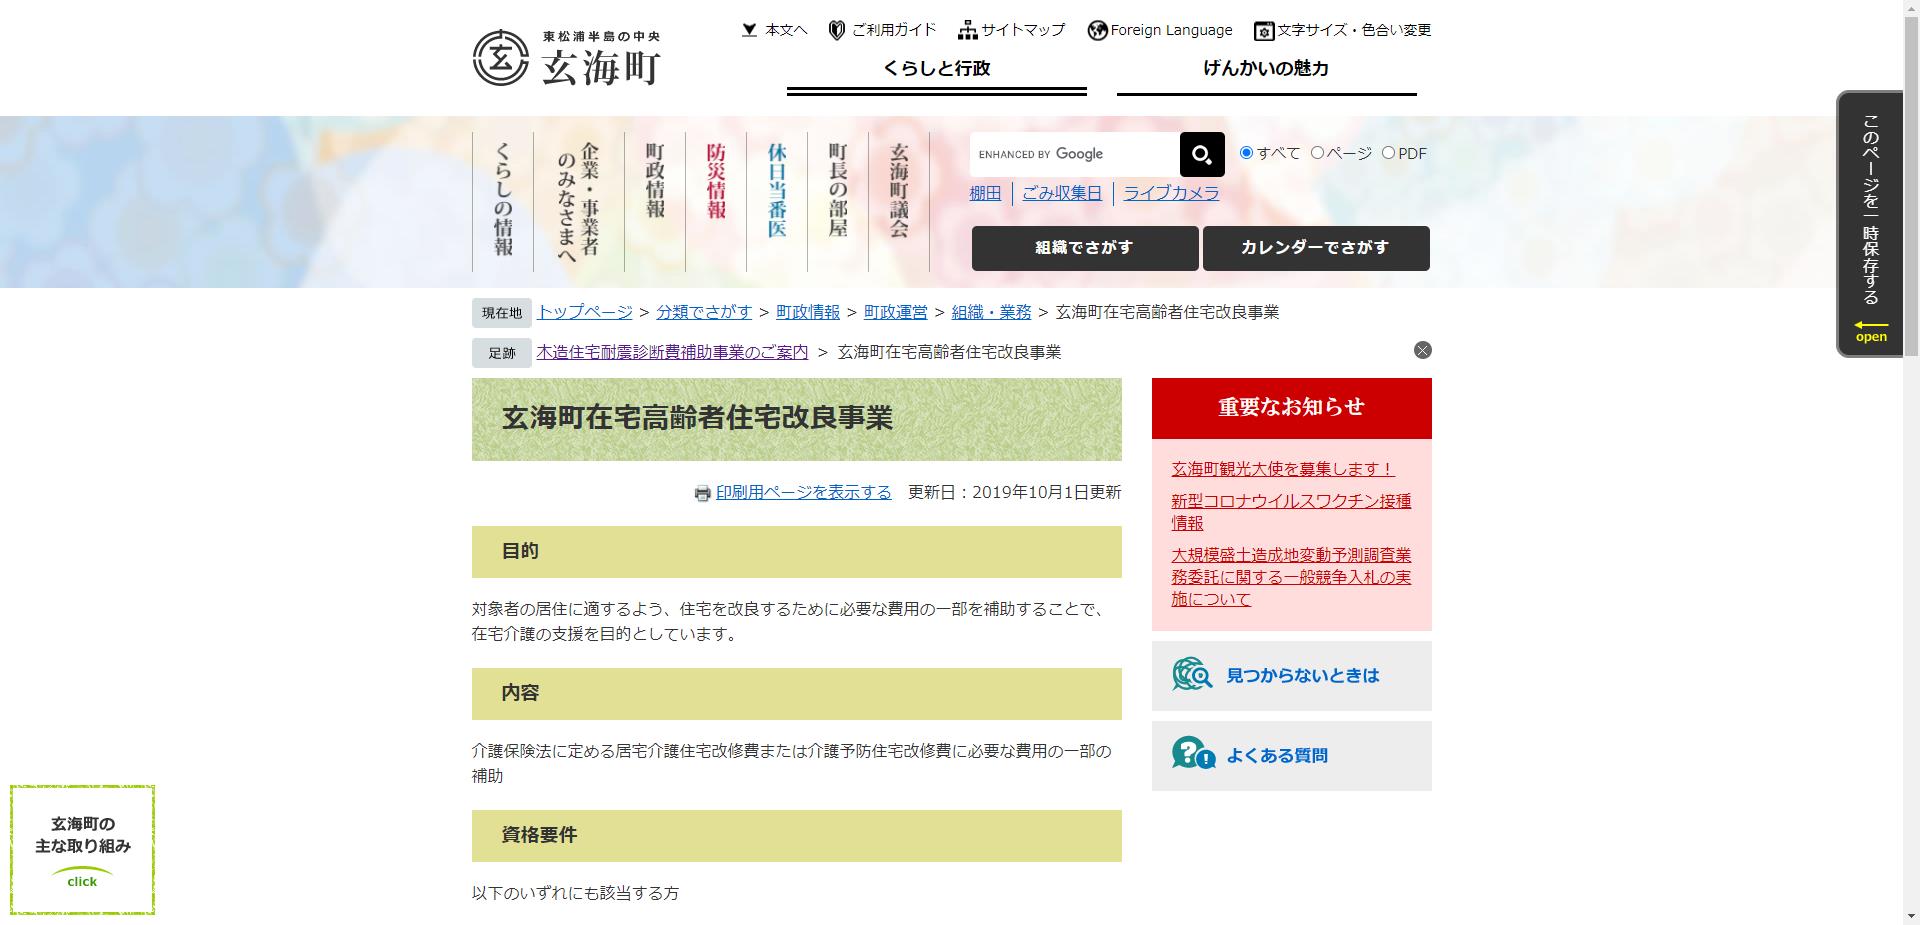Clear the breadcrumb footprint with the × button
Viewport: 1920px width, 925px height.
(x=1423, y=350)
